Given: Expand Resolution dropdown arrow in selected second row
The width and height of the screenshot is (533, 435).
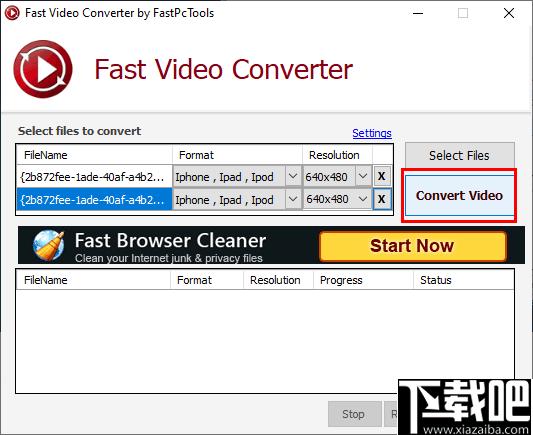Looking at the screenshot, I should tap(363, 199).
